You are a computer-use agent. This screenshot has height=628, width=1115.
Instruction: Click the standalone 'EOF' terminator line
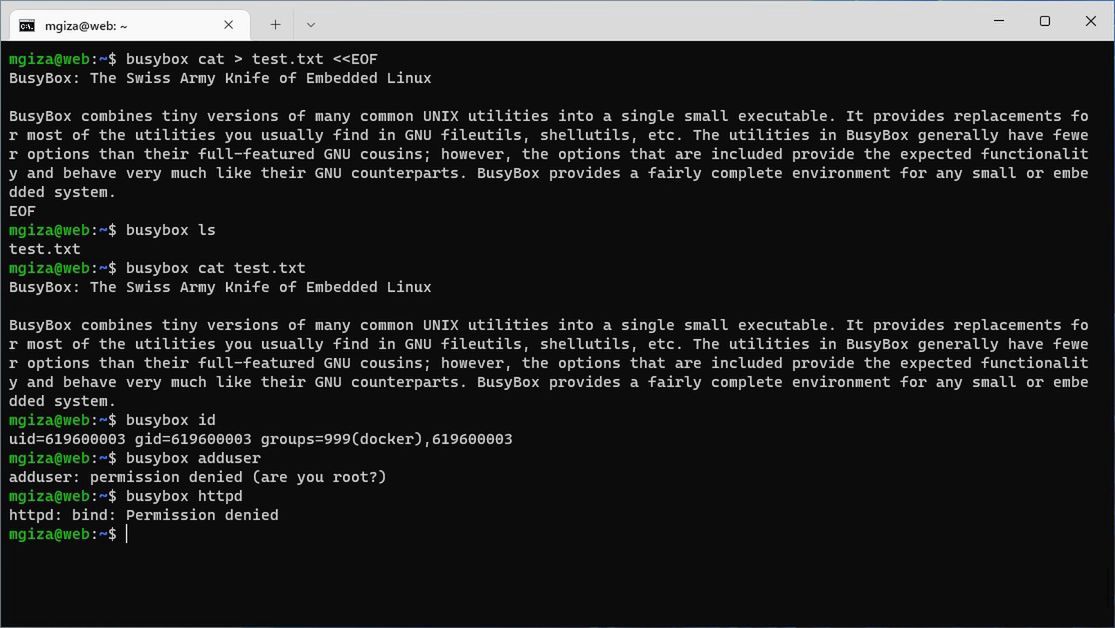click(x=22, y=211)
